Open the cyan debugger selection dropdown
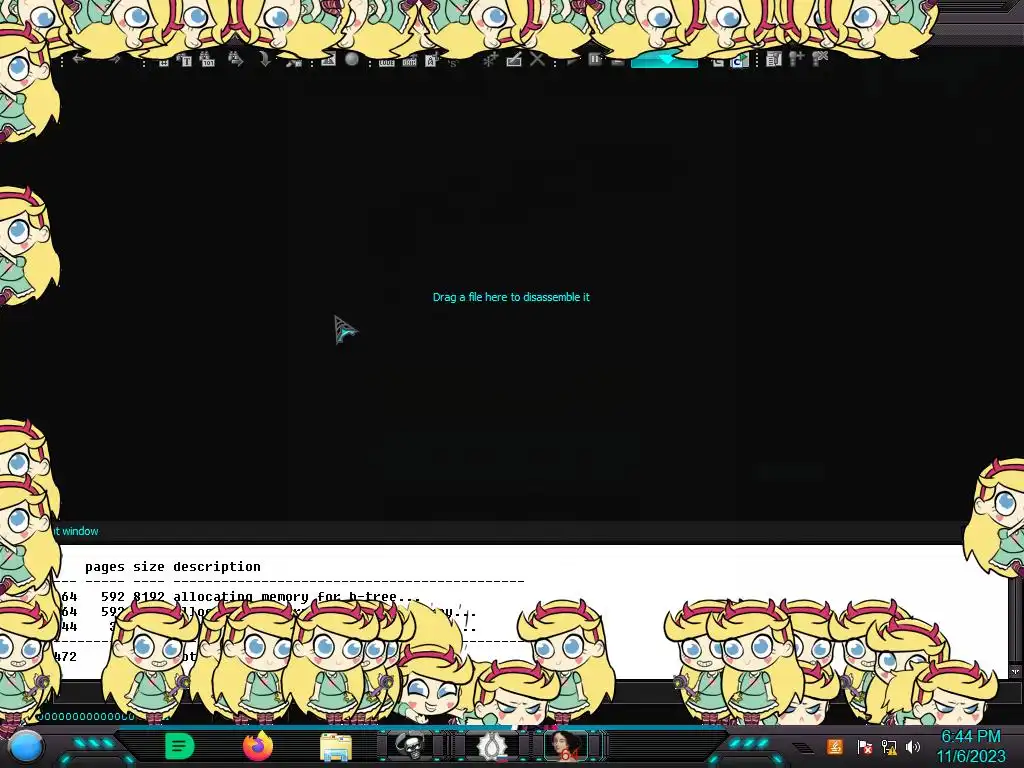The image size is (1024, 768). 664,61
